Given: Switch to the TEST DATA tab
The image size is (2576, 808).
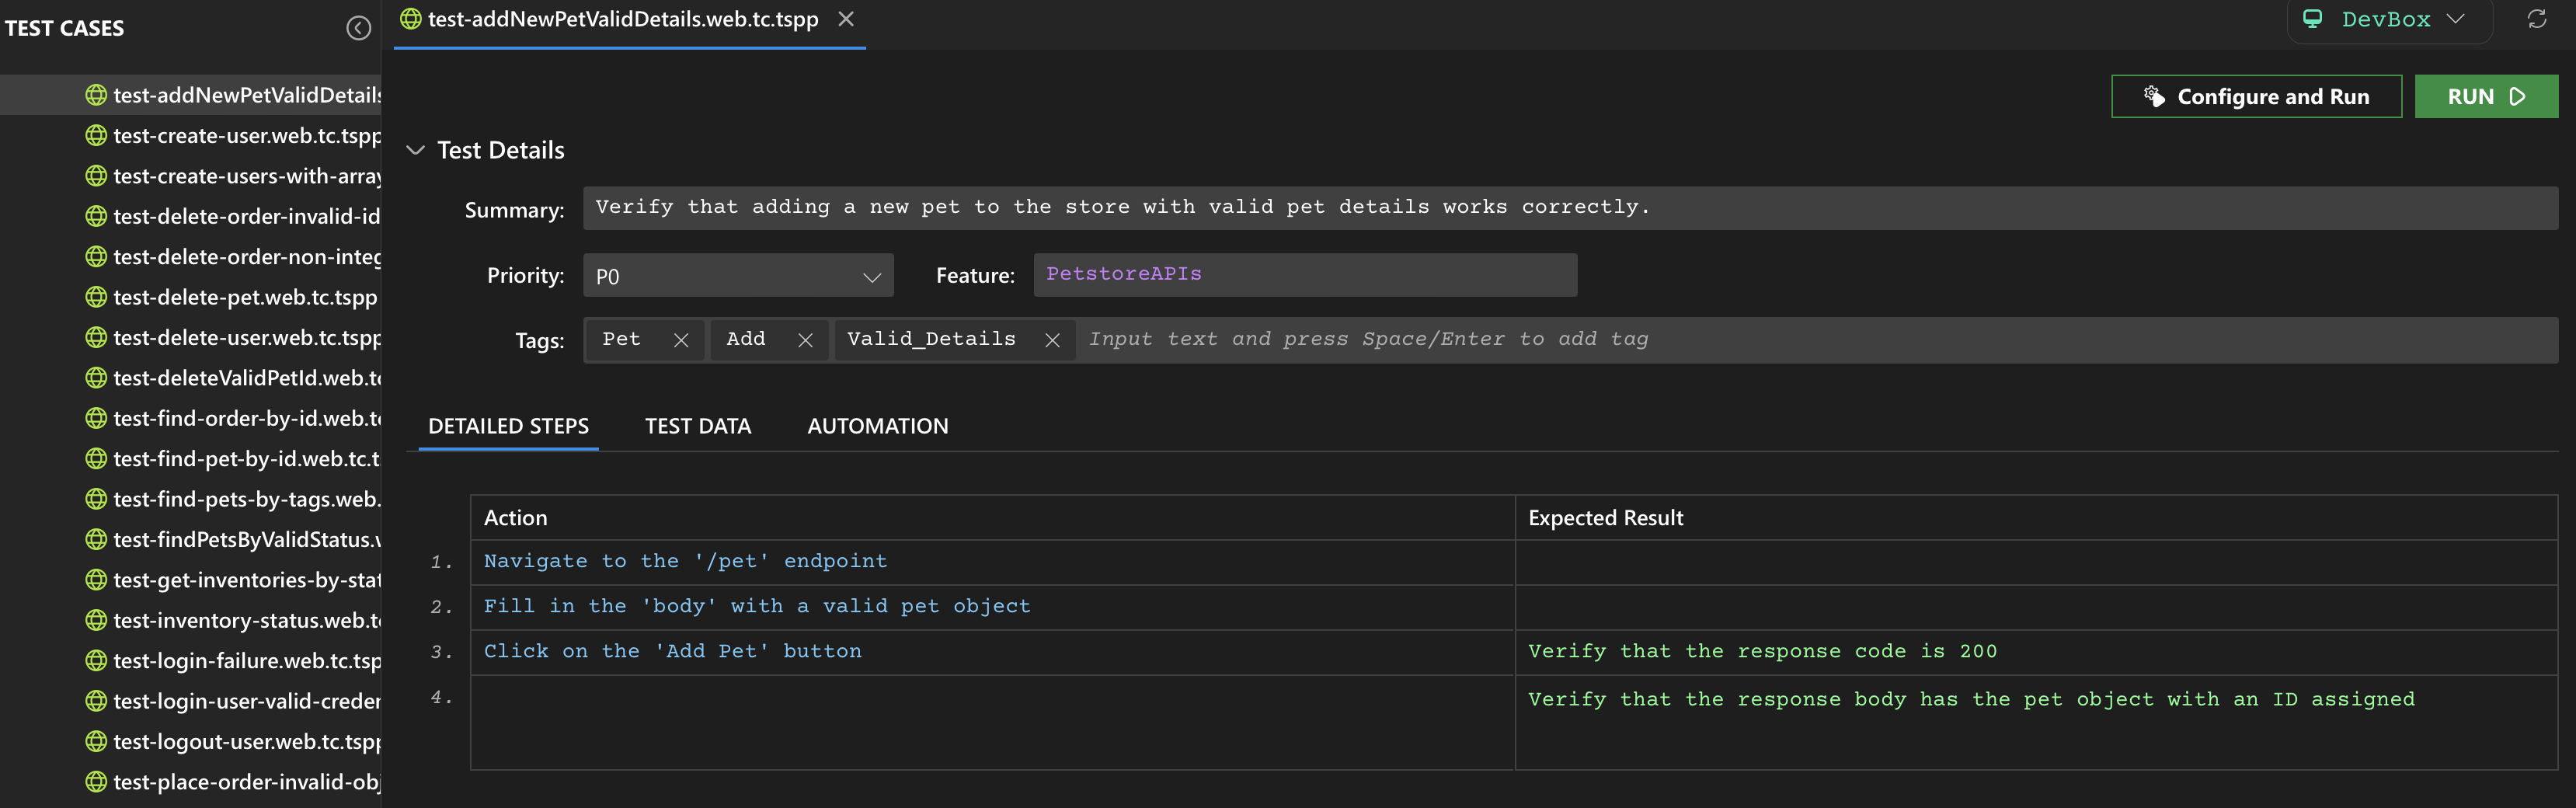Looking at the screenshot, I should (698, 425).
